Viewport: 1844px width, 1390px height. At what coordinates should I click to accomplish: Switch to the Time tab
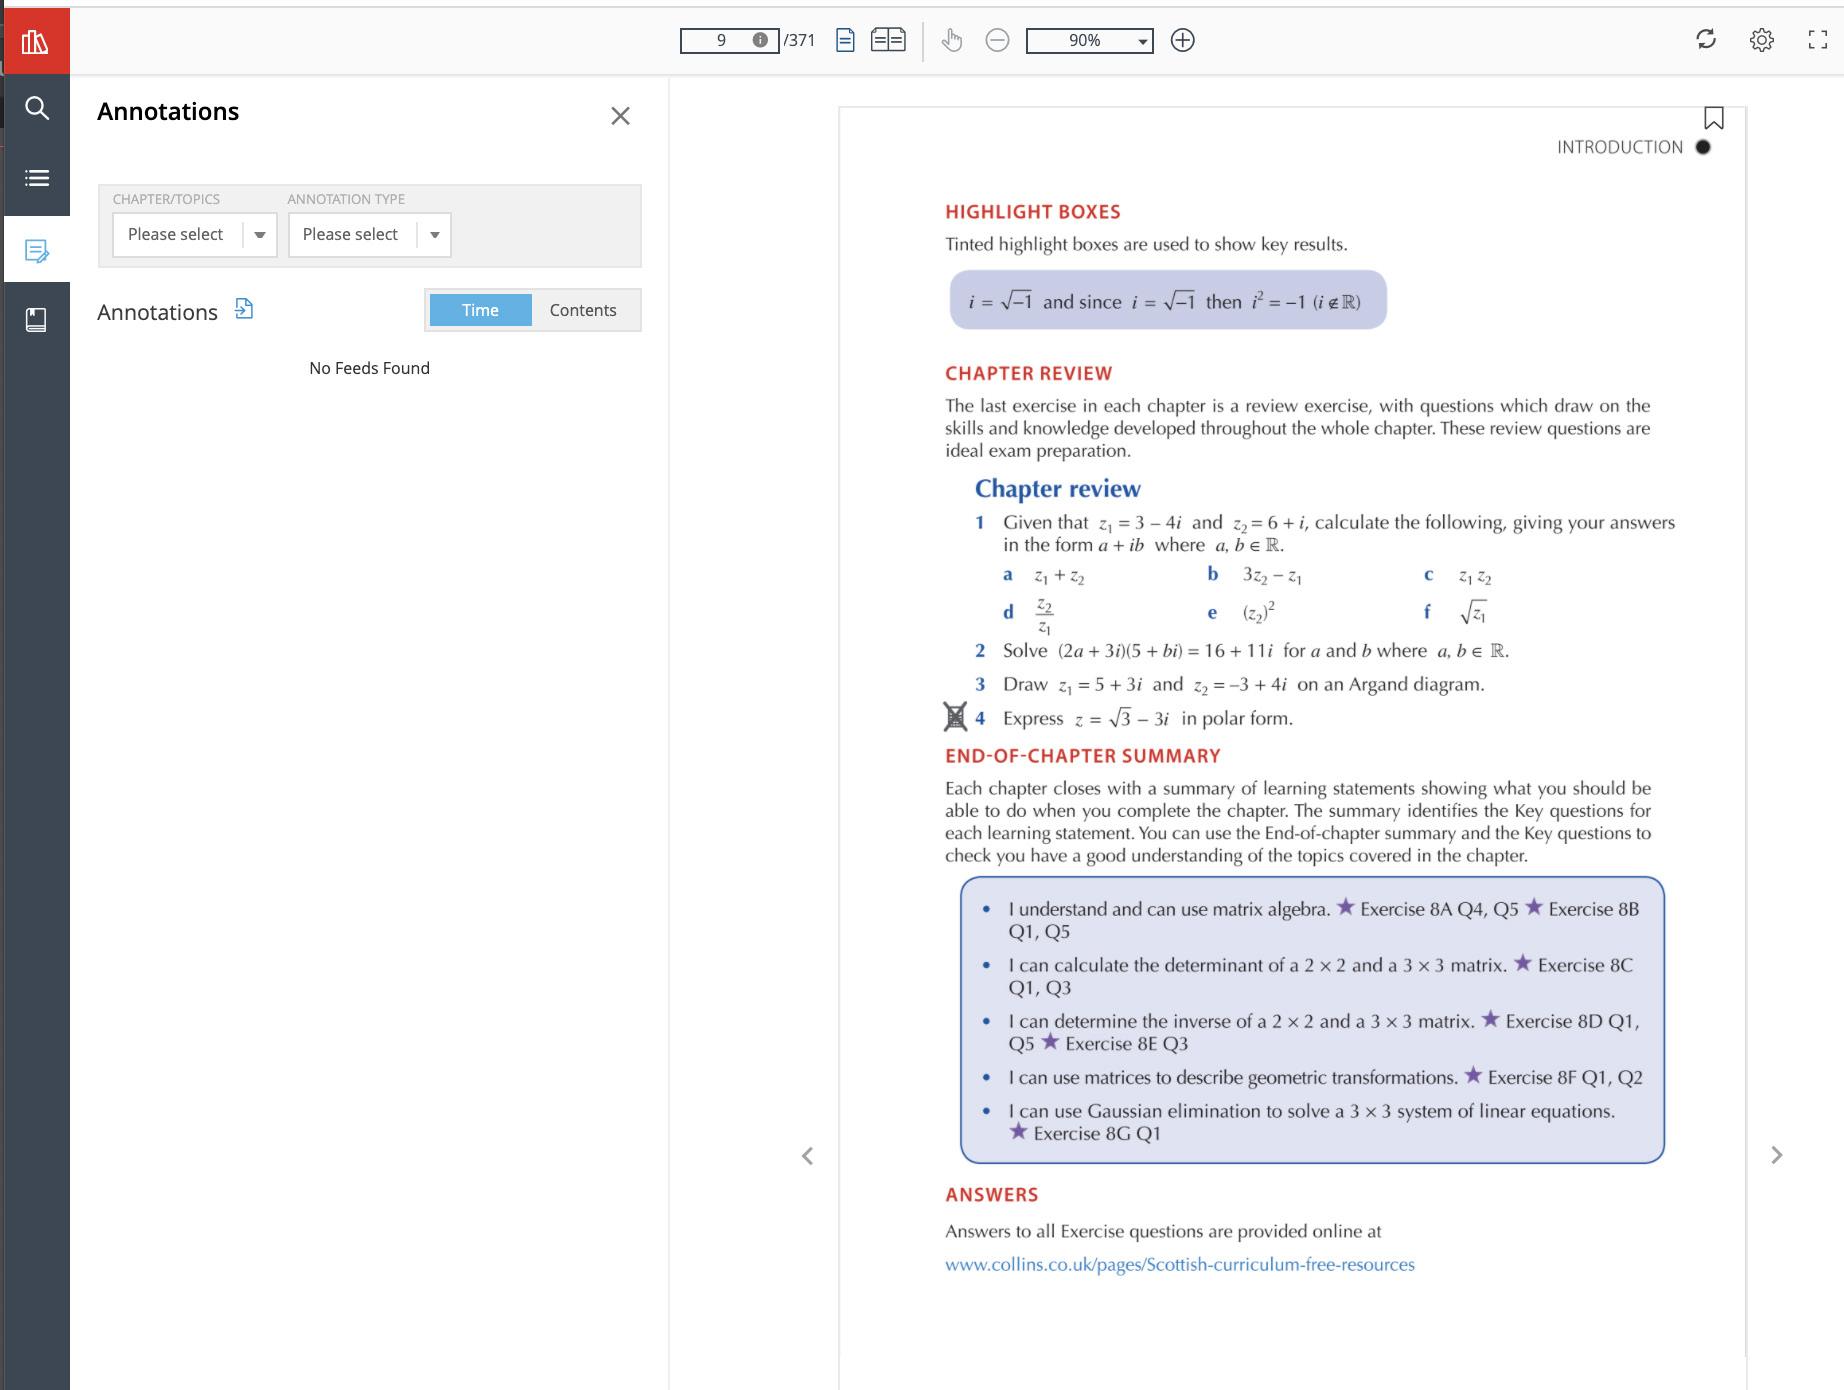pyautogui.click(x=480, y=310)
